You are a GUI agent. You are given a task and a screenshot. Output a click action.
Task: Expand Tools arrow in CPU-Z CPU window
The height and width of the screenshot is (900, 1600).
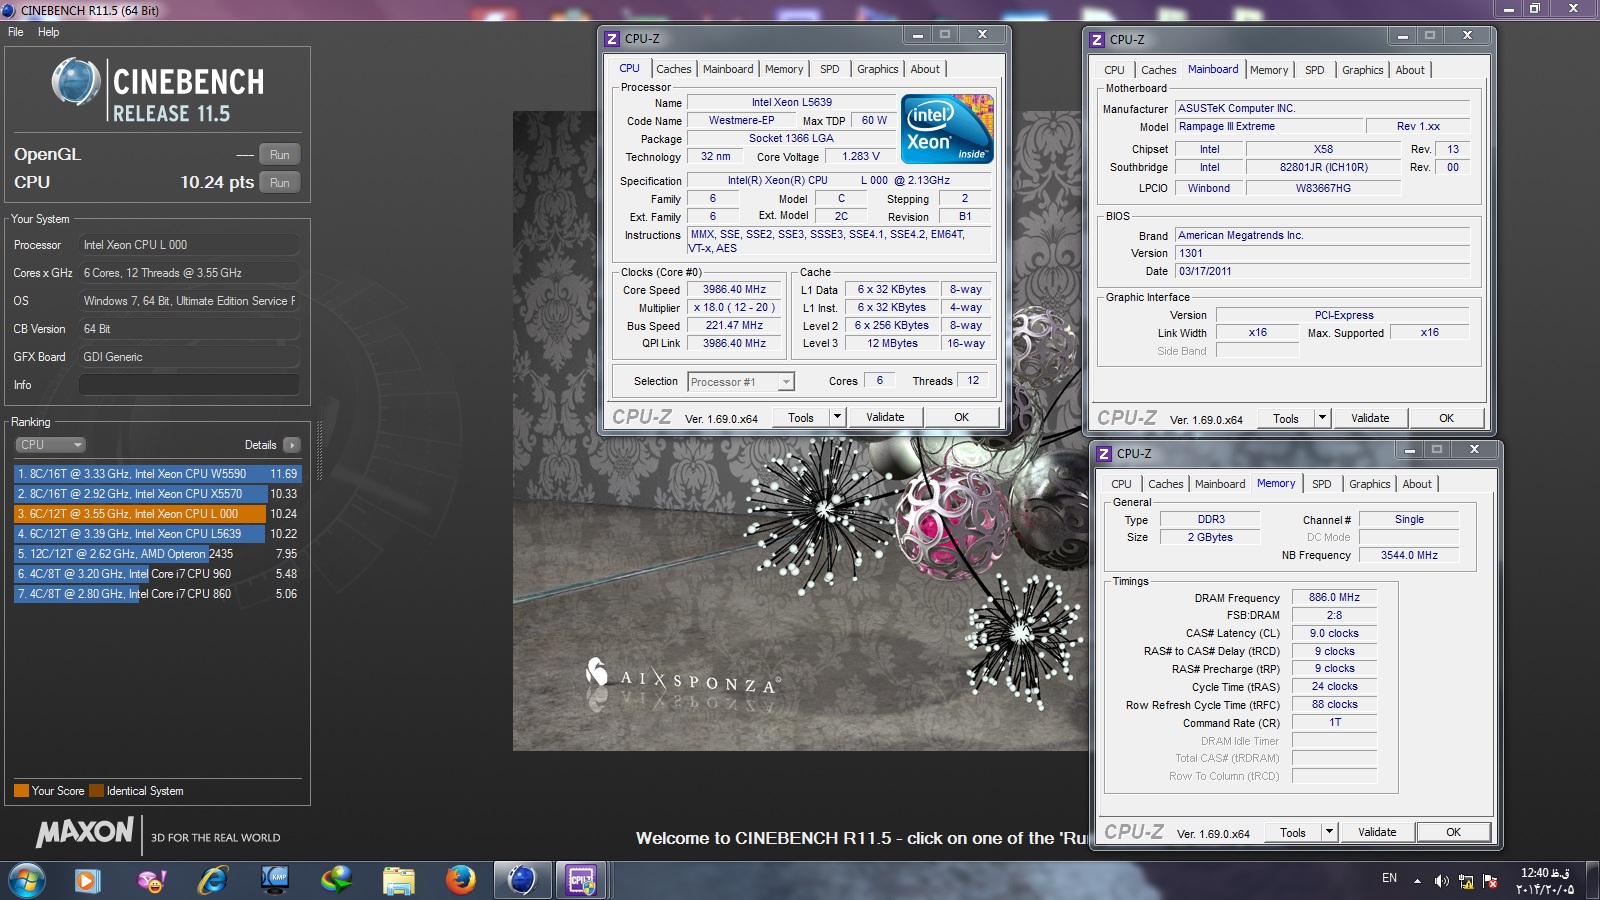[x=838, y=417]
